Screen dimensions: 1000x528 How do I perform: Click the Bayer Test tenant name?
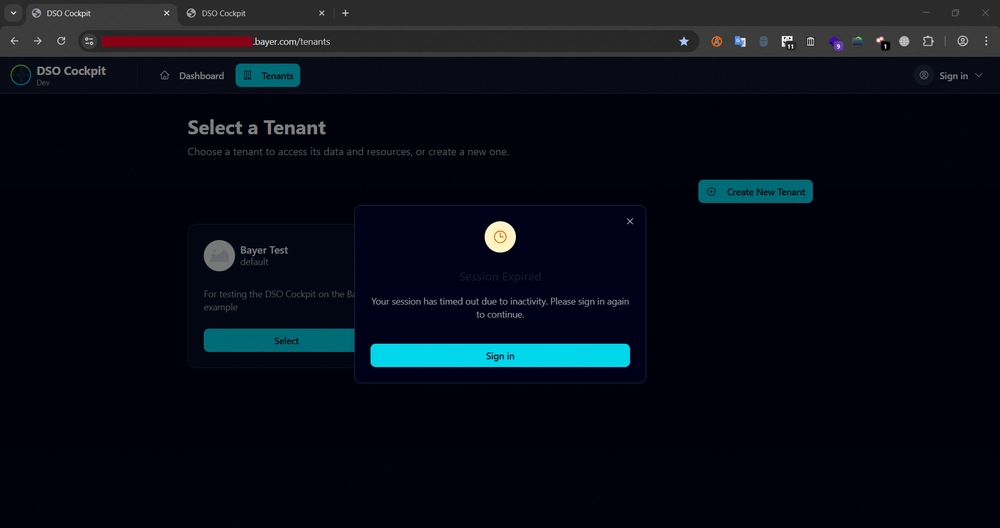pos(264,250)
